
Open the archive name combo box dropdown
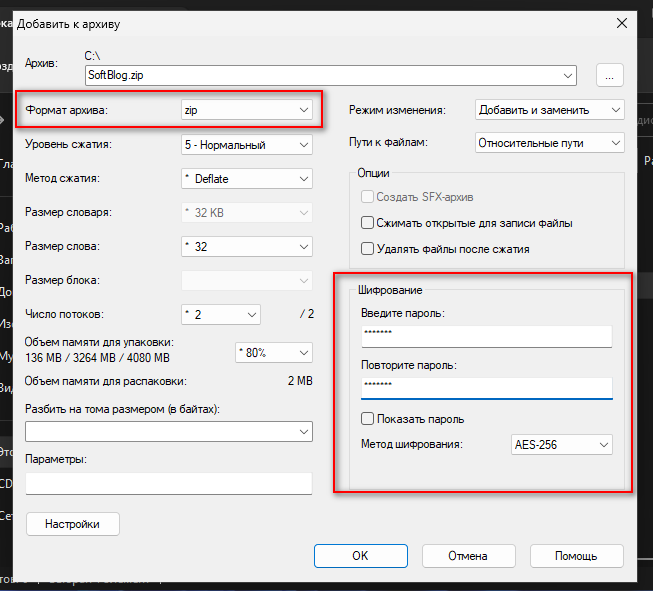click(x=567, y=75)
